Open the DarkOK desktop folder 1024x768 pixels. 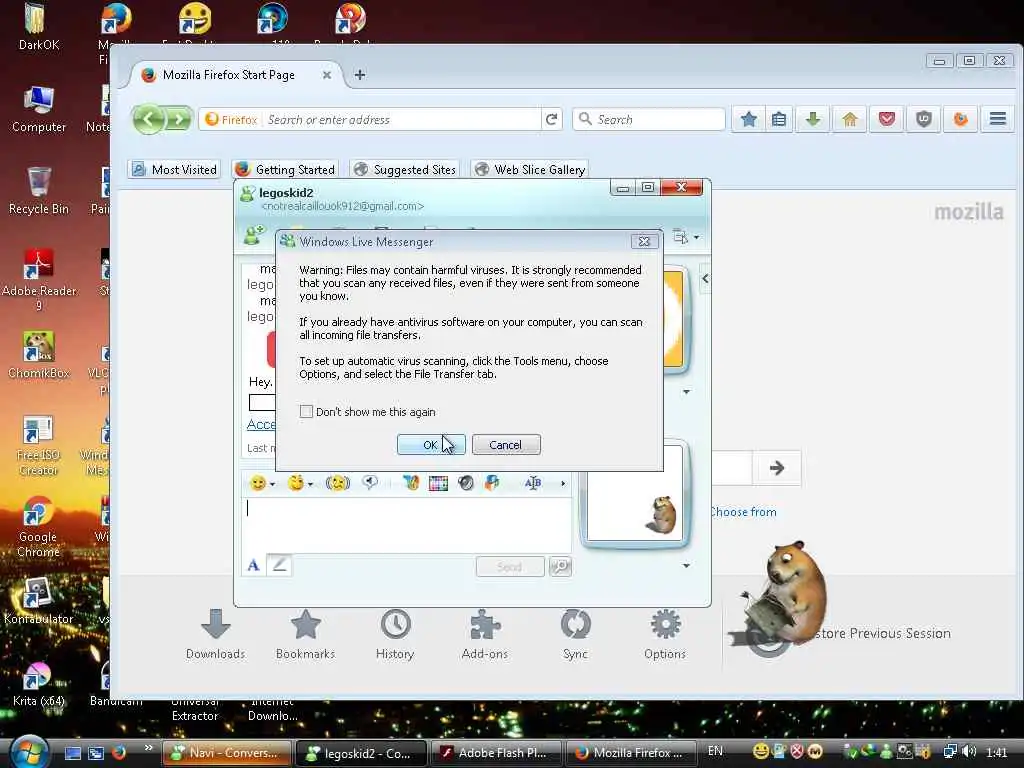pyautogui.click(x=39, y=27)
